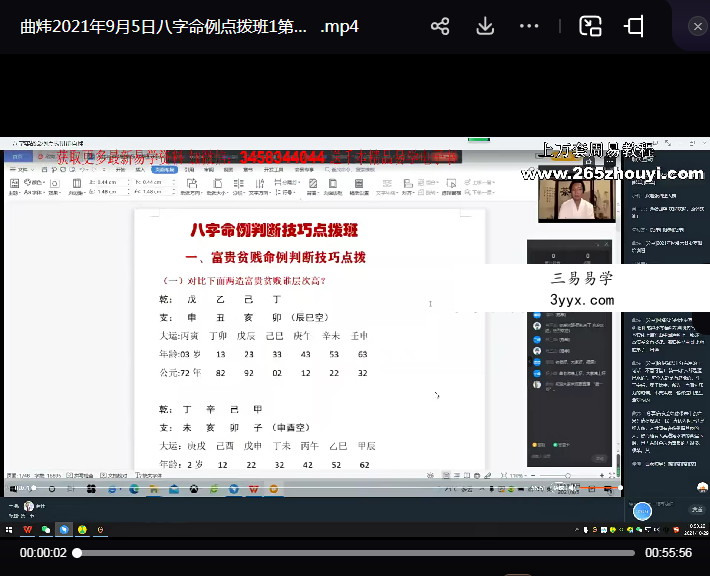Click the presenter webcam thumbnail

[x=576, y=200]
